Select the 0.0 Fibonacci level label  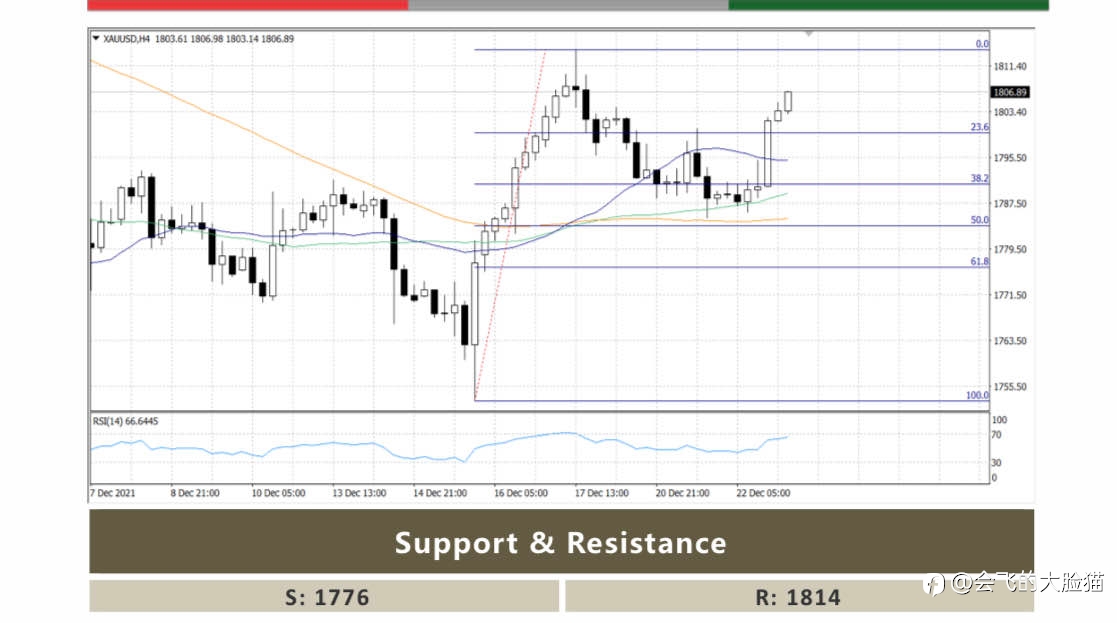click(982, 43)
